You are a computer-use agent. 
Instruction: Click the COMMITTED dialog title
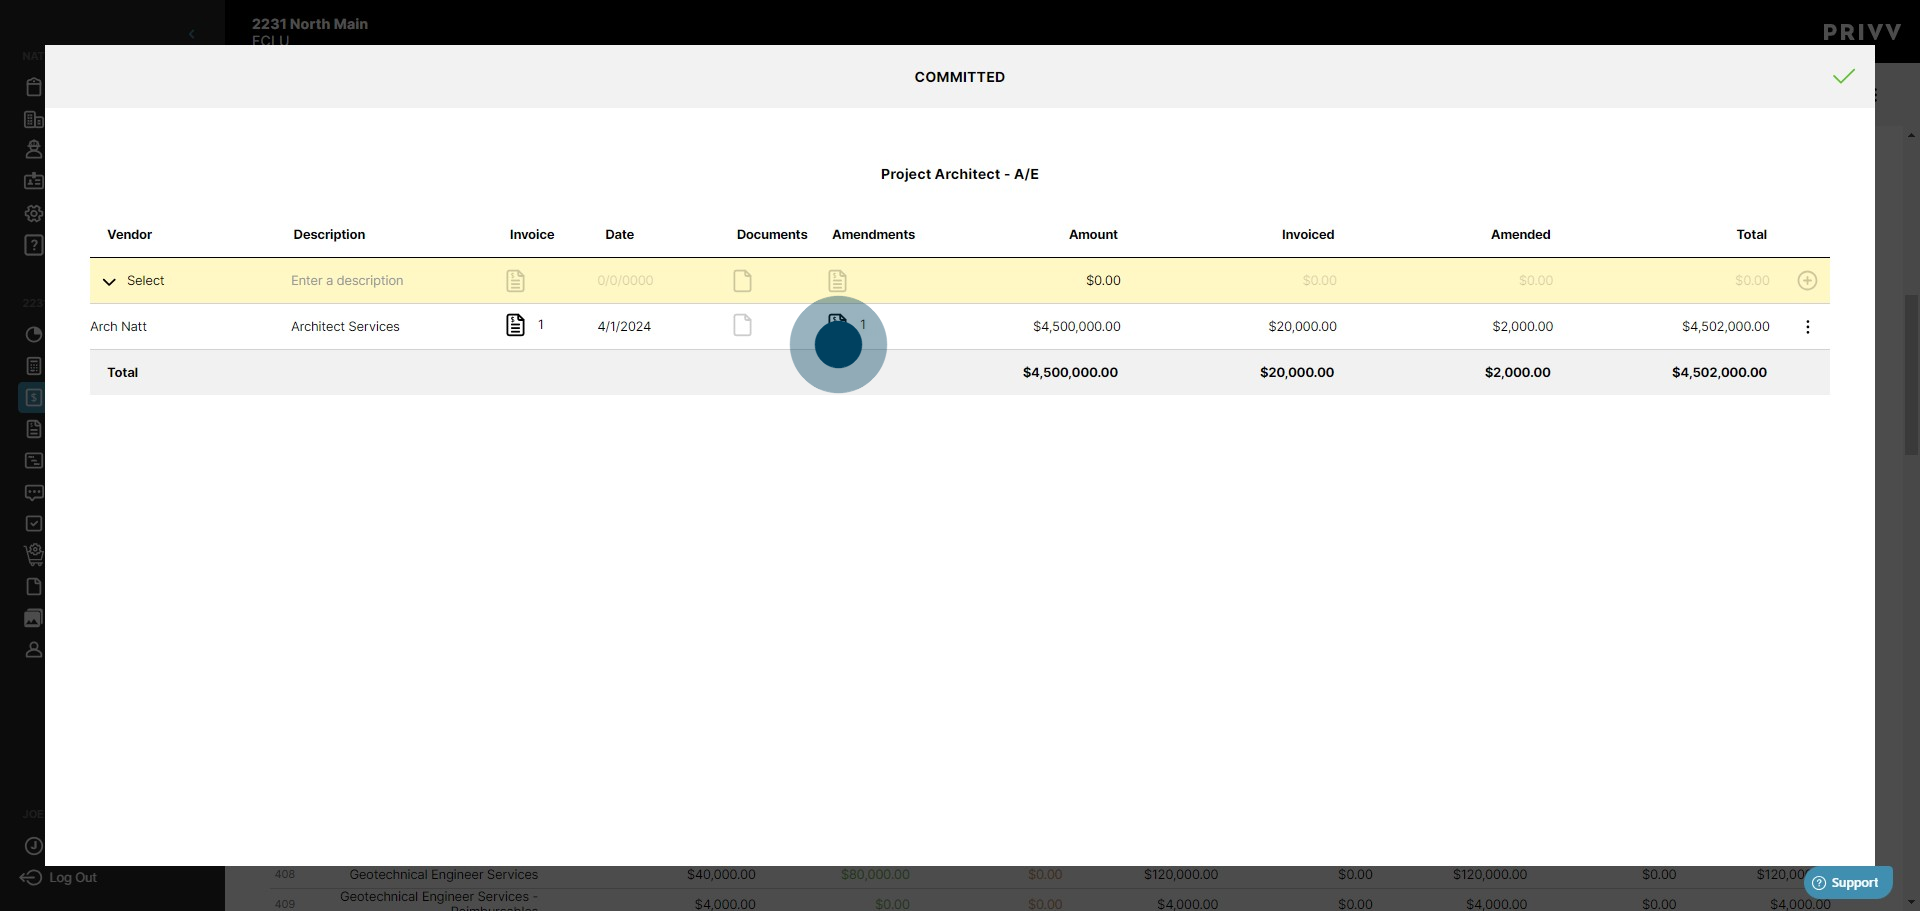click(x=959, y=77)
